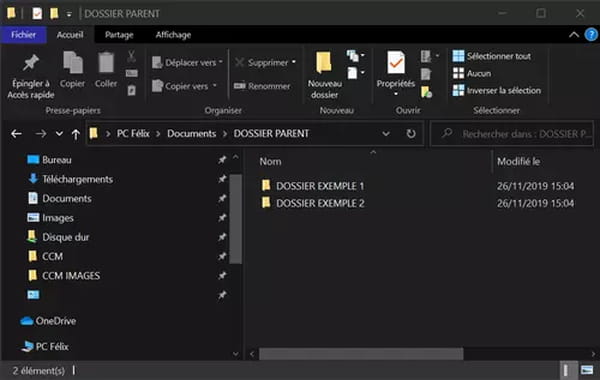This screenshot has height=380, width=600.
Task: Click the Copier icon in Presse-papiers
Action: pos(73,62)
